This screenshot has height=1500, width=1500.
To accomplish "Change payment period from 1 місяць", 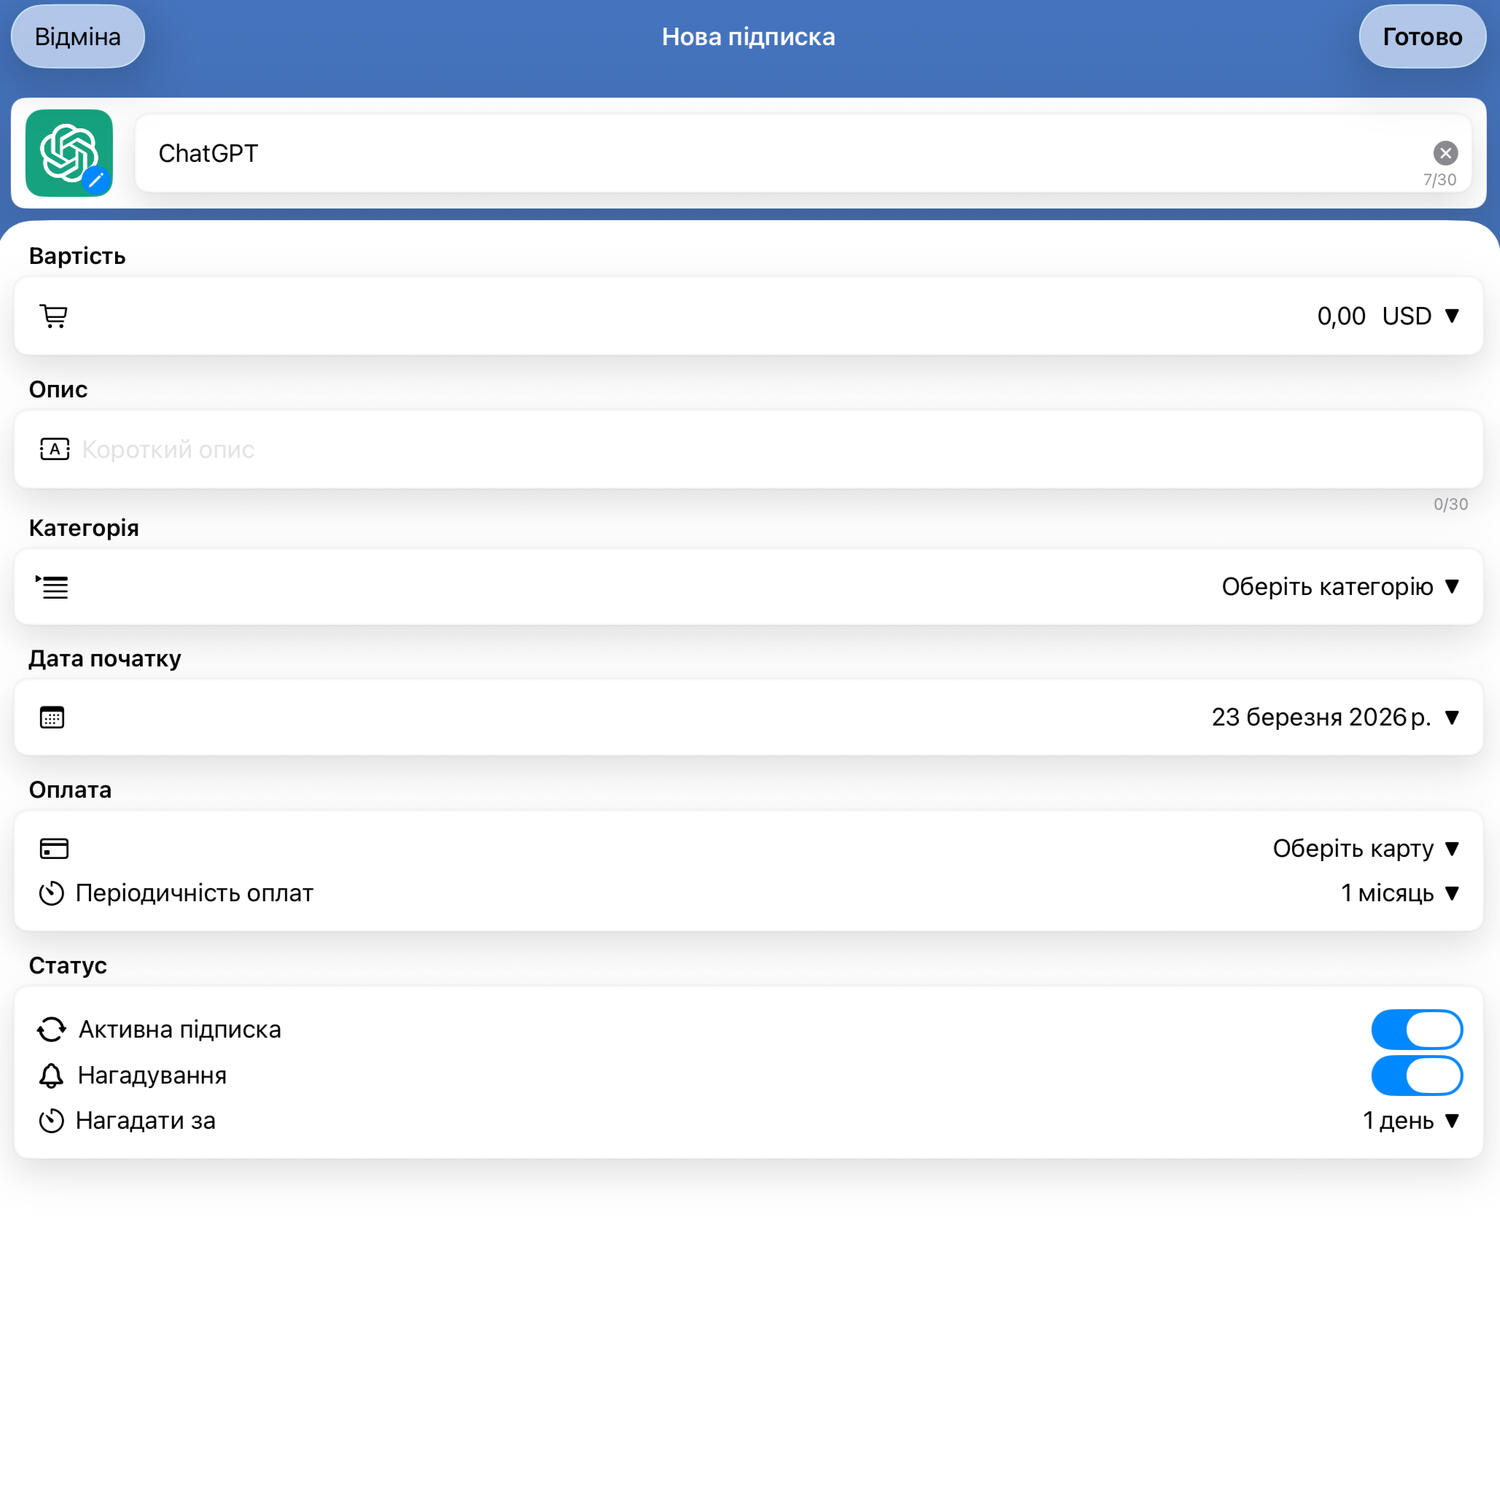I will click(x=1399, y=893).
